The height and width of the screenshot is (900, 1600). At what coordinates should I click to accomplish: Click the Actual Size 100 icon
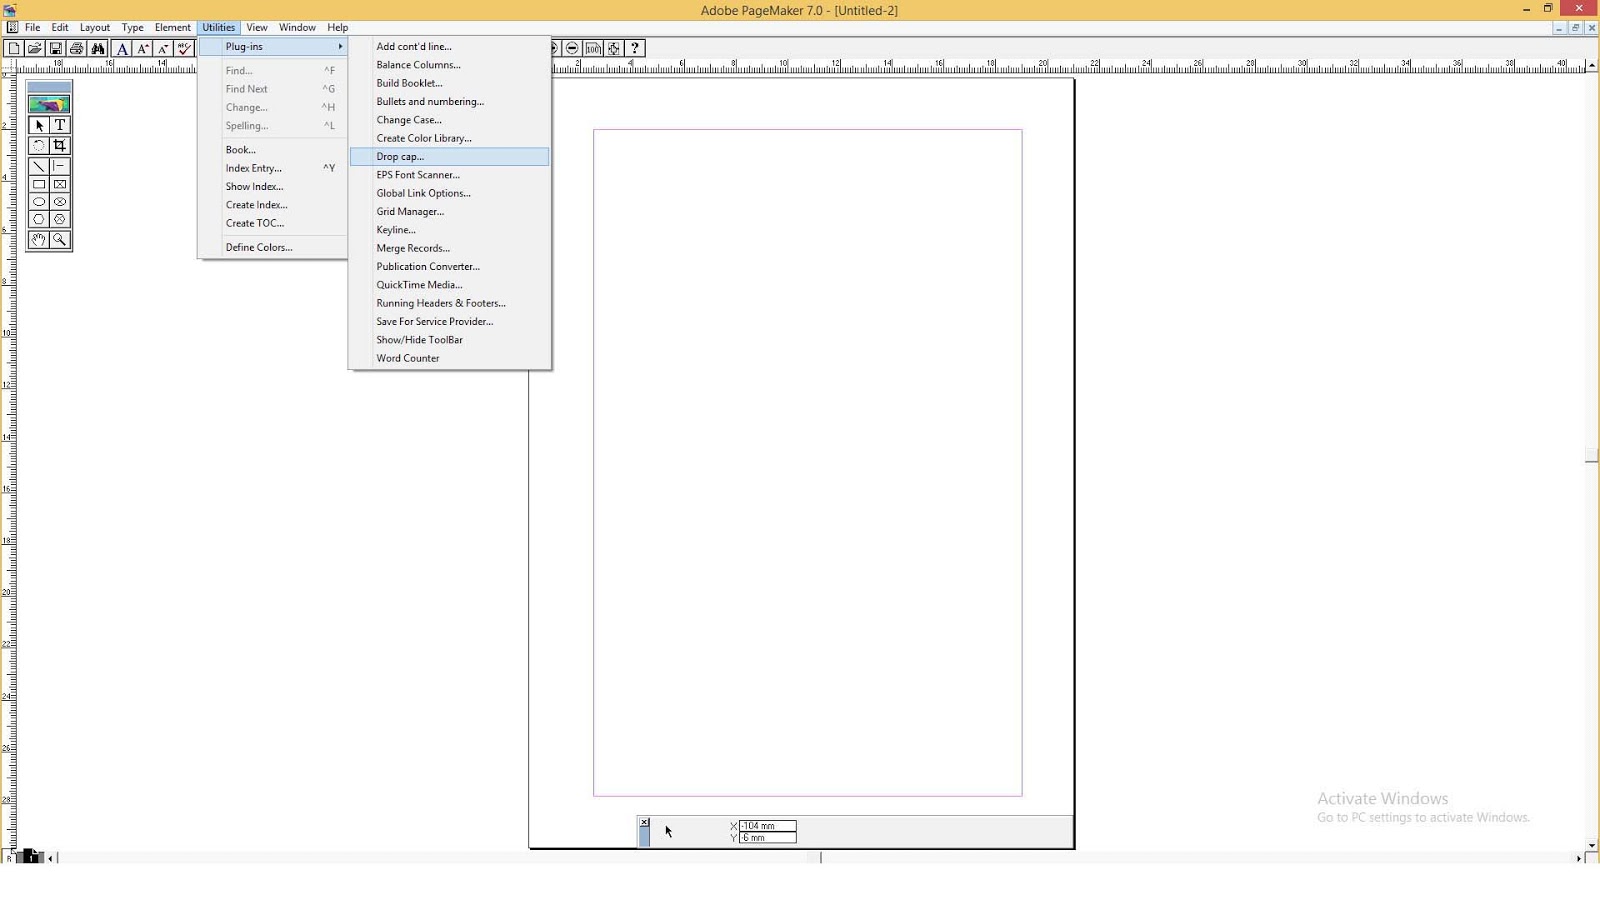point(593,48)
